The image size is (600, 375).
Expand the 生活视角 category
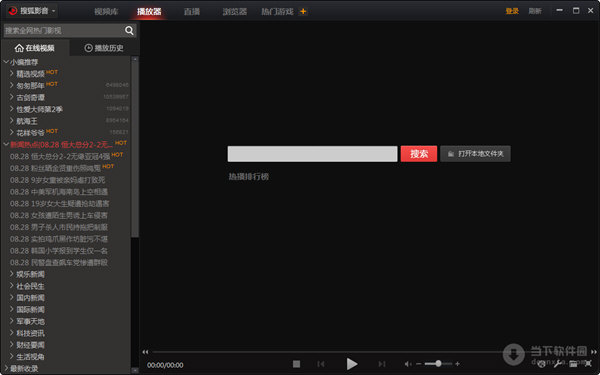point(12,357)
